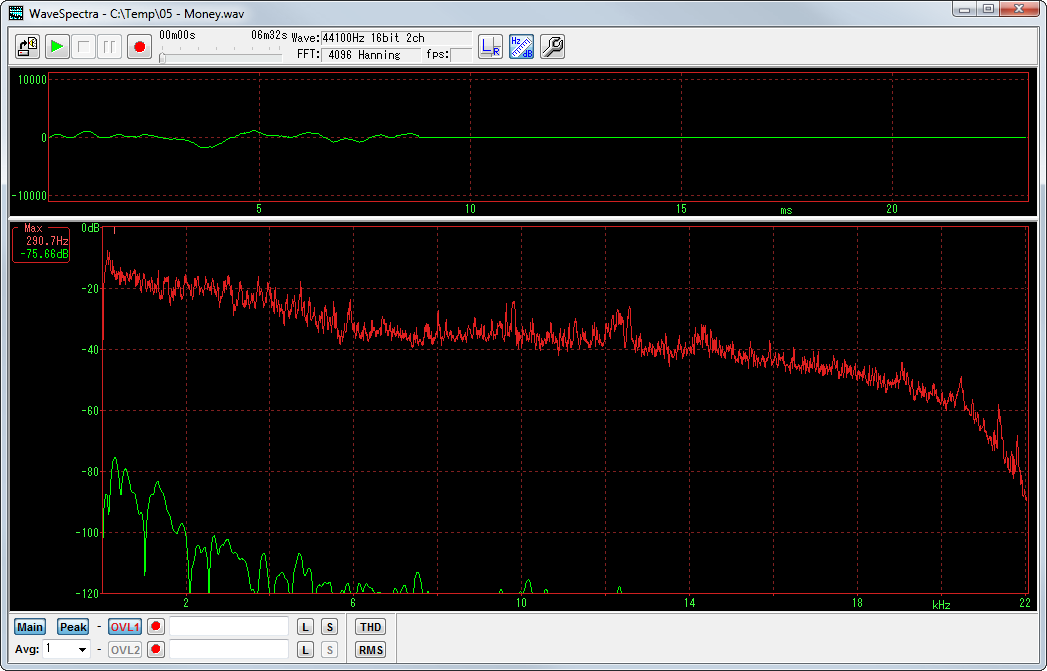
Task: Click the elapsed time text 00m00s
Action: coord(178,35)
